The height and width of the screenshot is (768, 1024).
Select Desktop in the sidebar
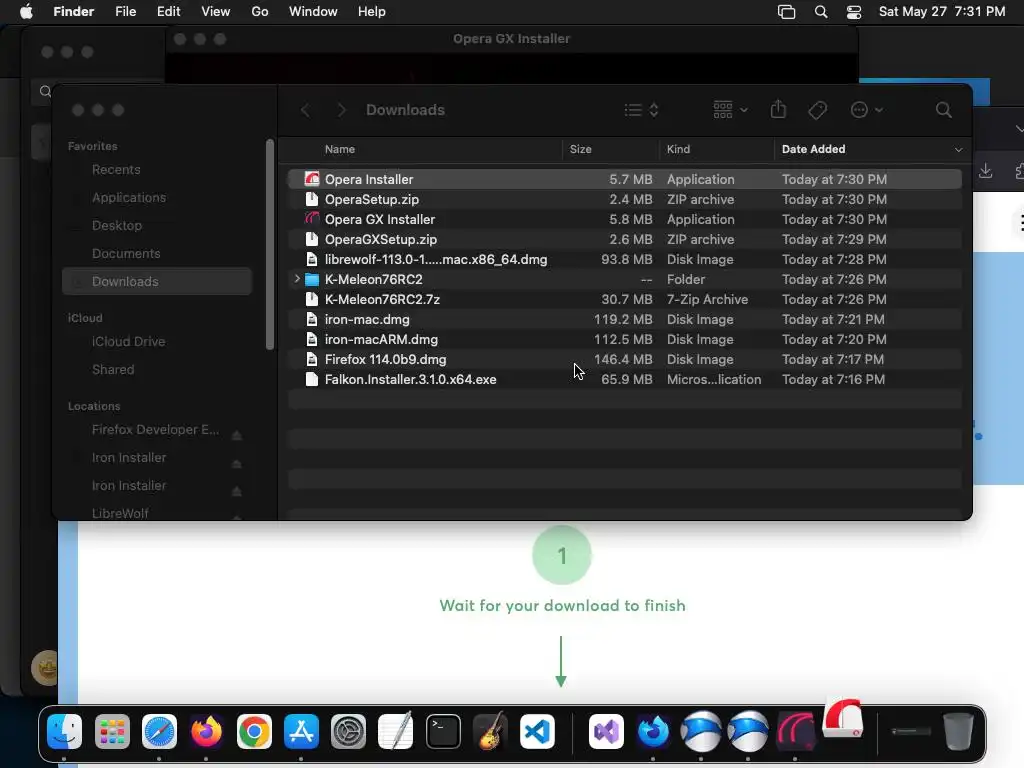tap(116, 225)
